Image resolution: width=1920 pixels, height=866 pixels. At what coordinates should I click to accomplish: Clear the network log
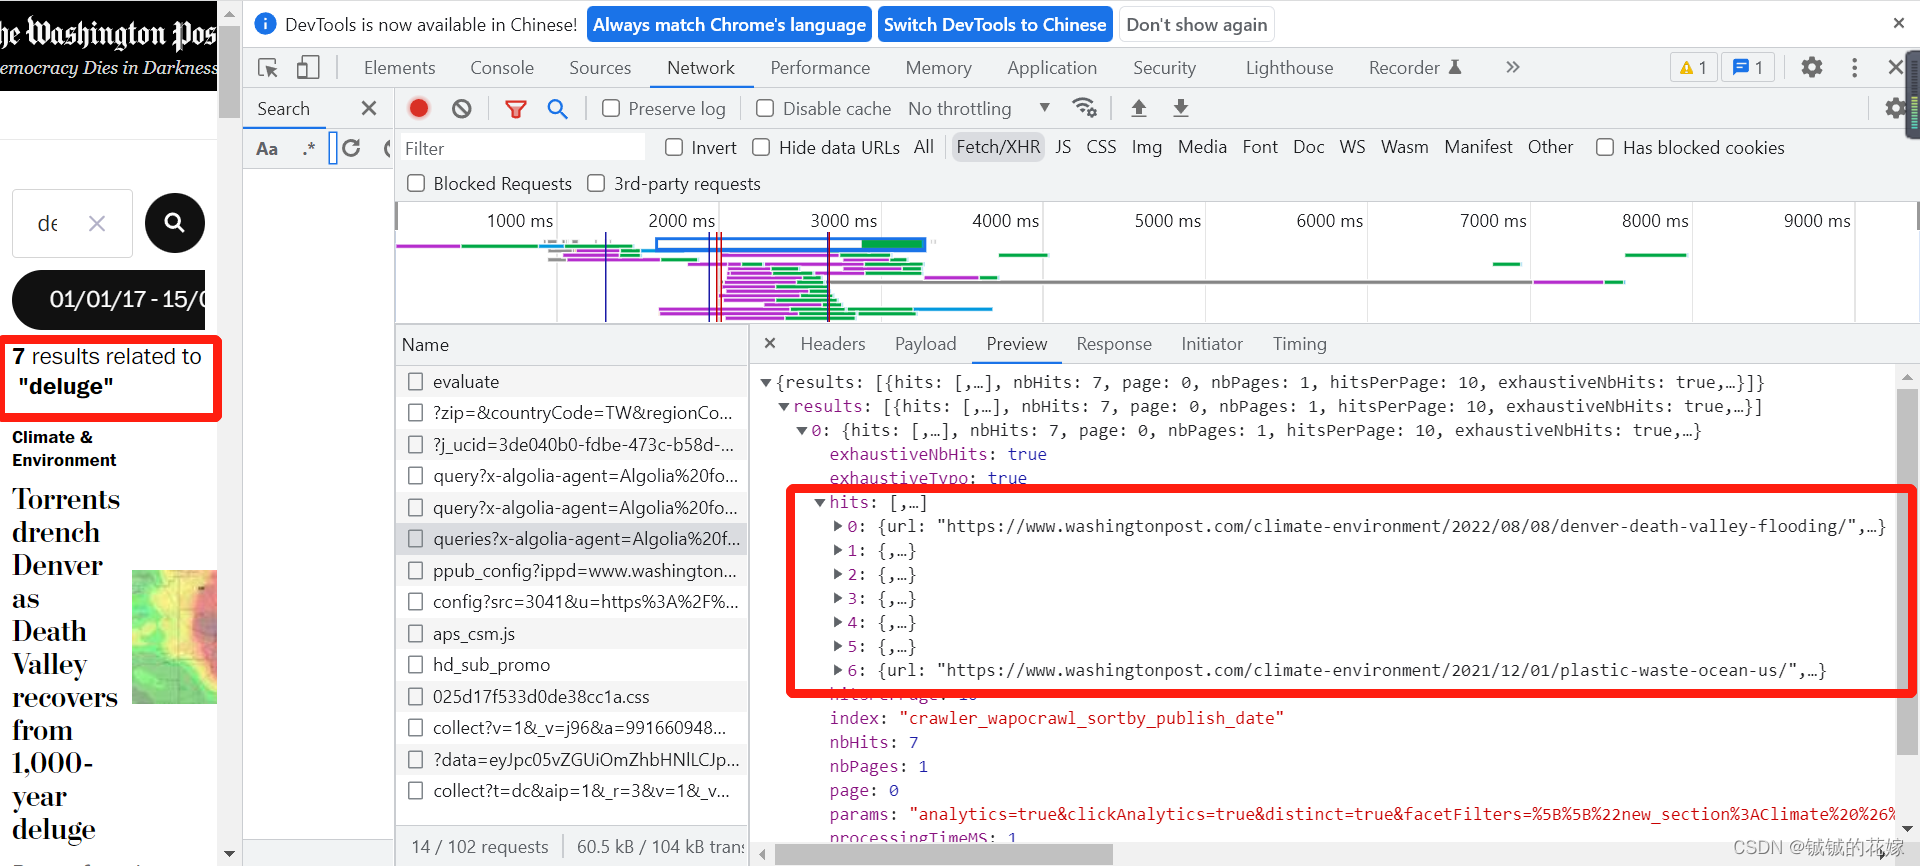461,108
